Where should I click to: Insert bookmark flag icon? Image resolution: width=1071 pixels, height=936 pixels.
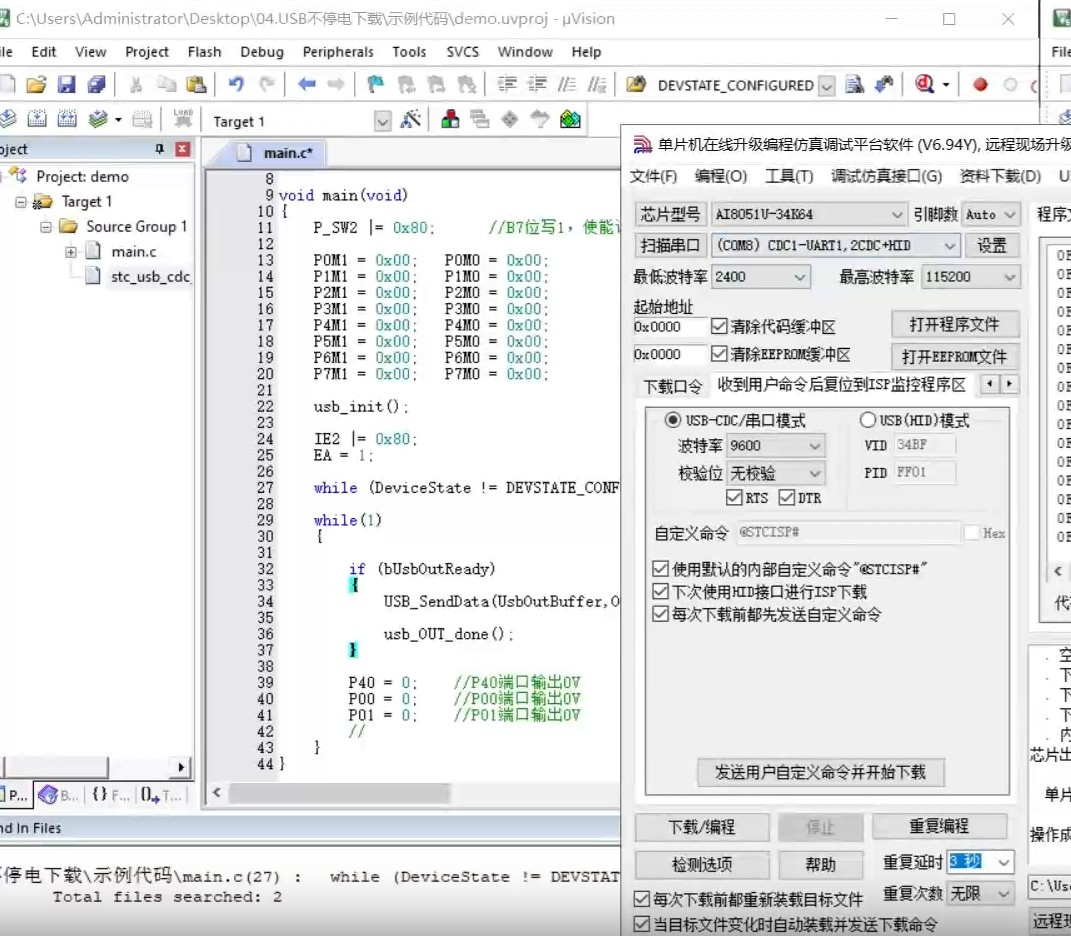point(376,85)
